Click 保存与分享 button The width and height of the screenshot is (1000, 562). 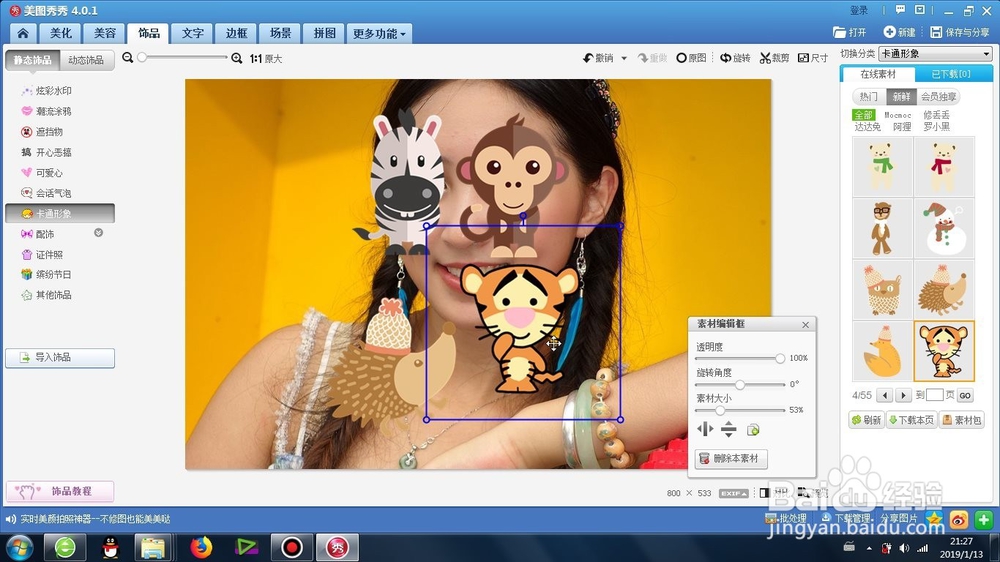click(960, 33)
